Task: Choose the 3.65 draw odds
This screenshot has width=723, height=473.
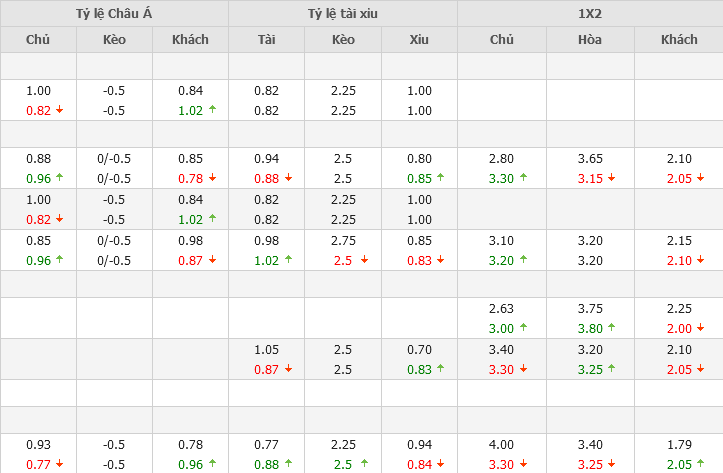Action: pos(590,158)
